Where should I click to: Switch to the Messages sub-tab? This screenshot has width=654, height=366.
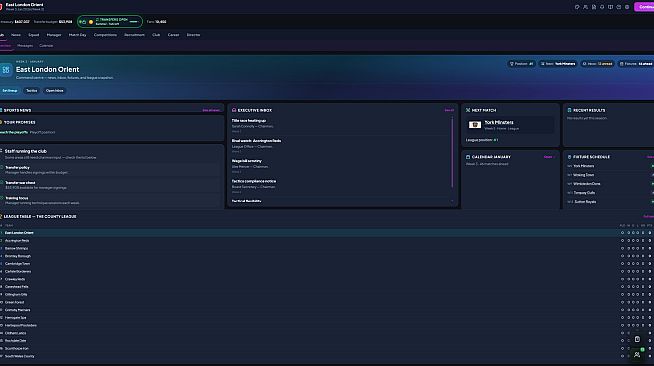tap(25, 46)
